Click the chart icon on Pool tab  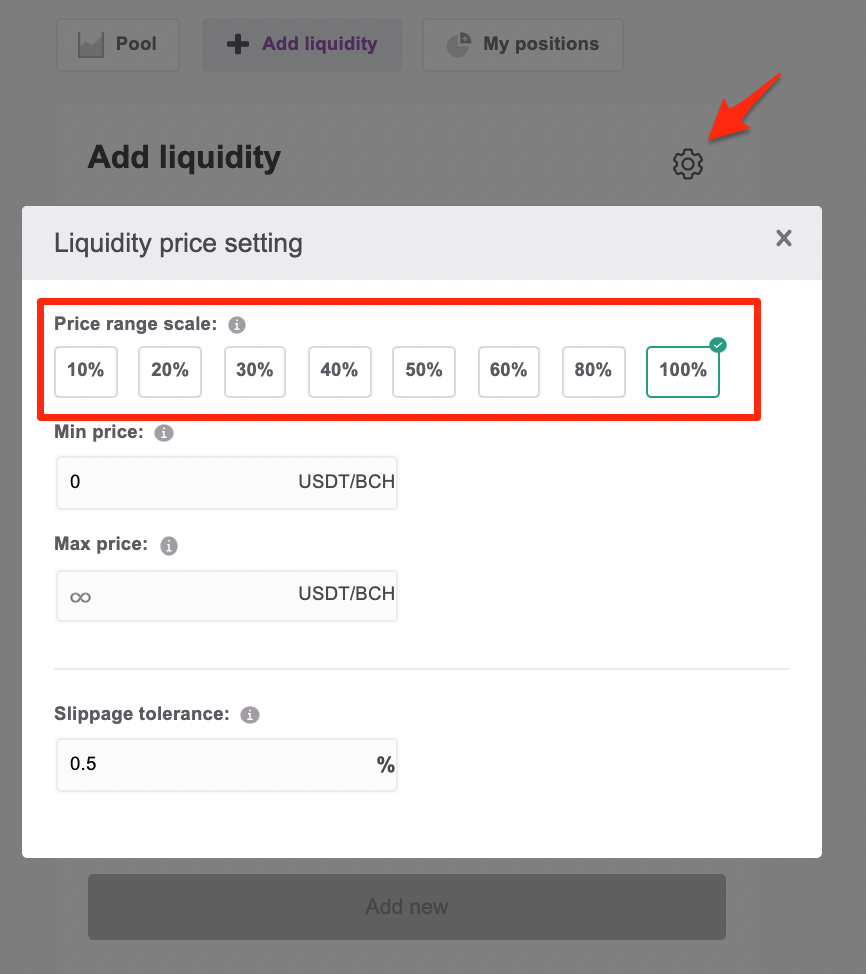click(91, 45)
